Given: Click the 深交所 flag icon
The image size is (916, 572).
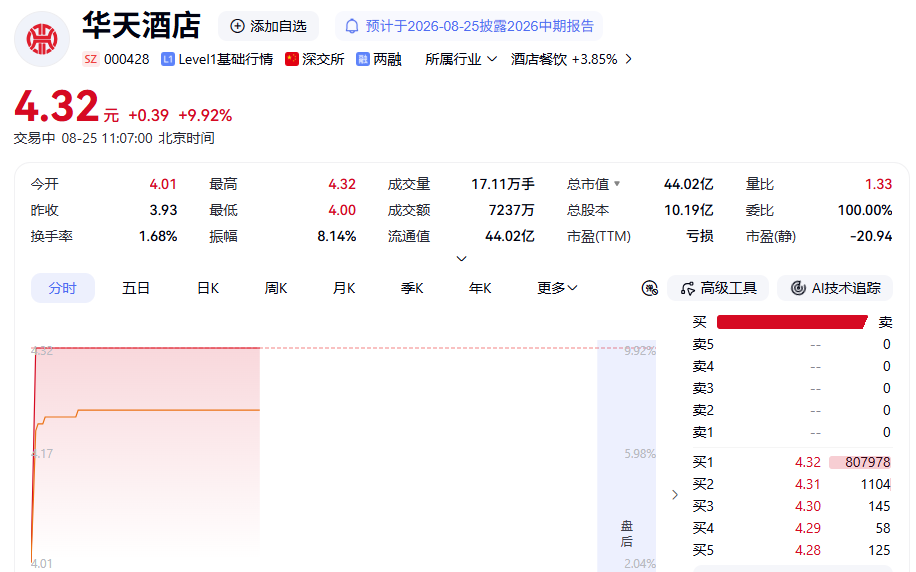Looking at the screenshot, I should pos(292,59).
